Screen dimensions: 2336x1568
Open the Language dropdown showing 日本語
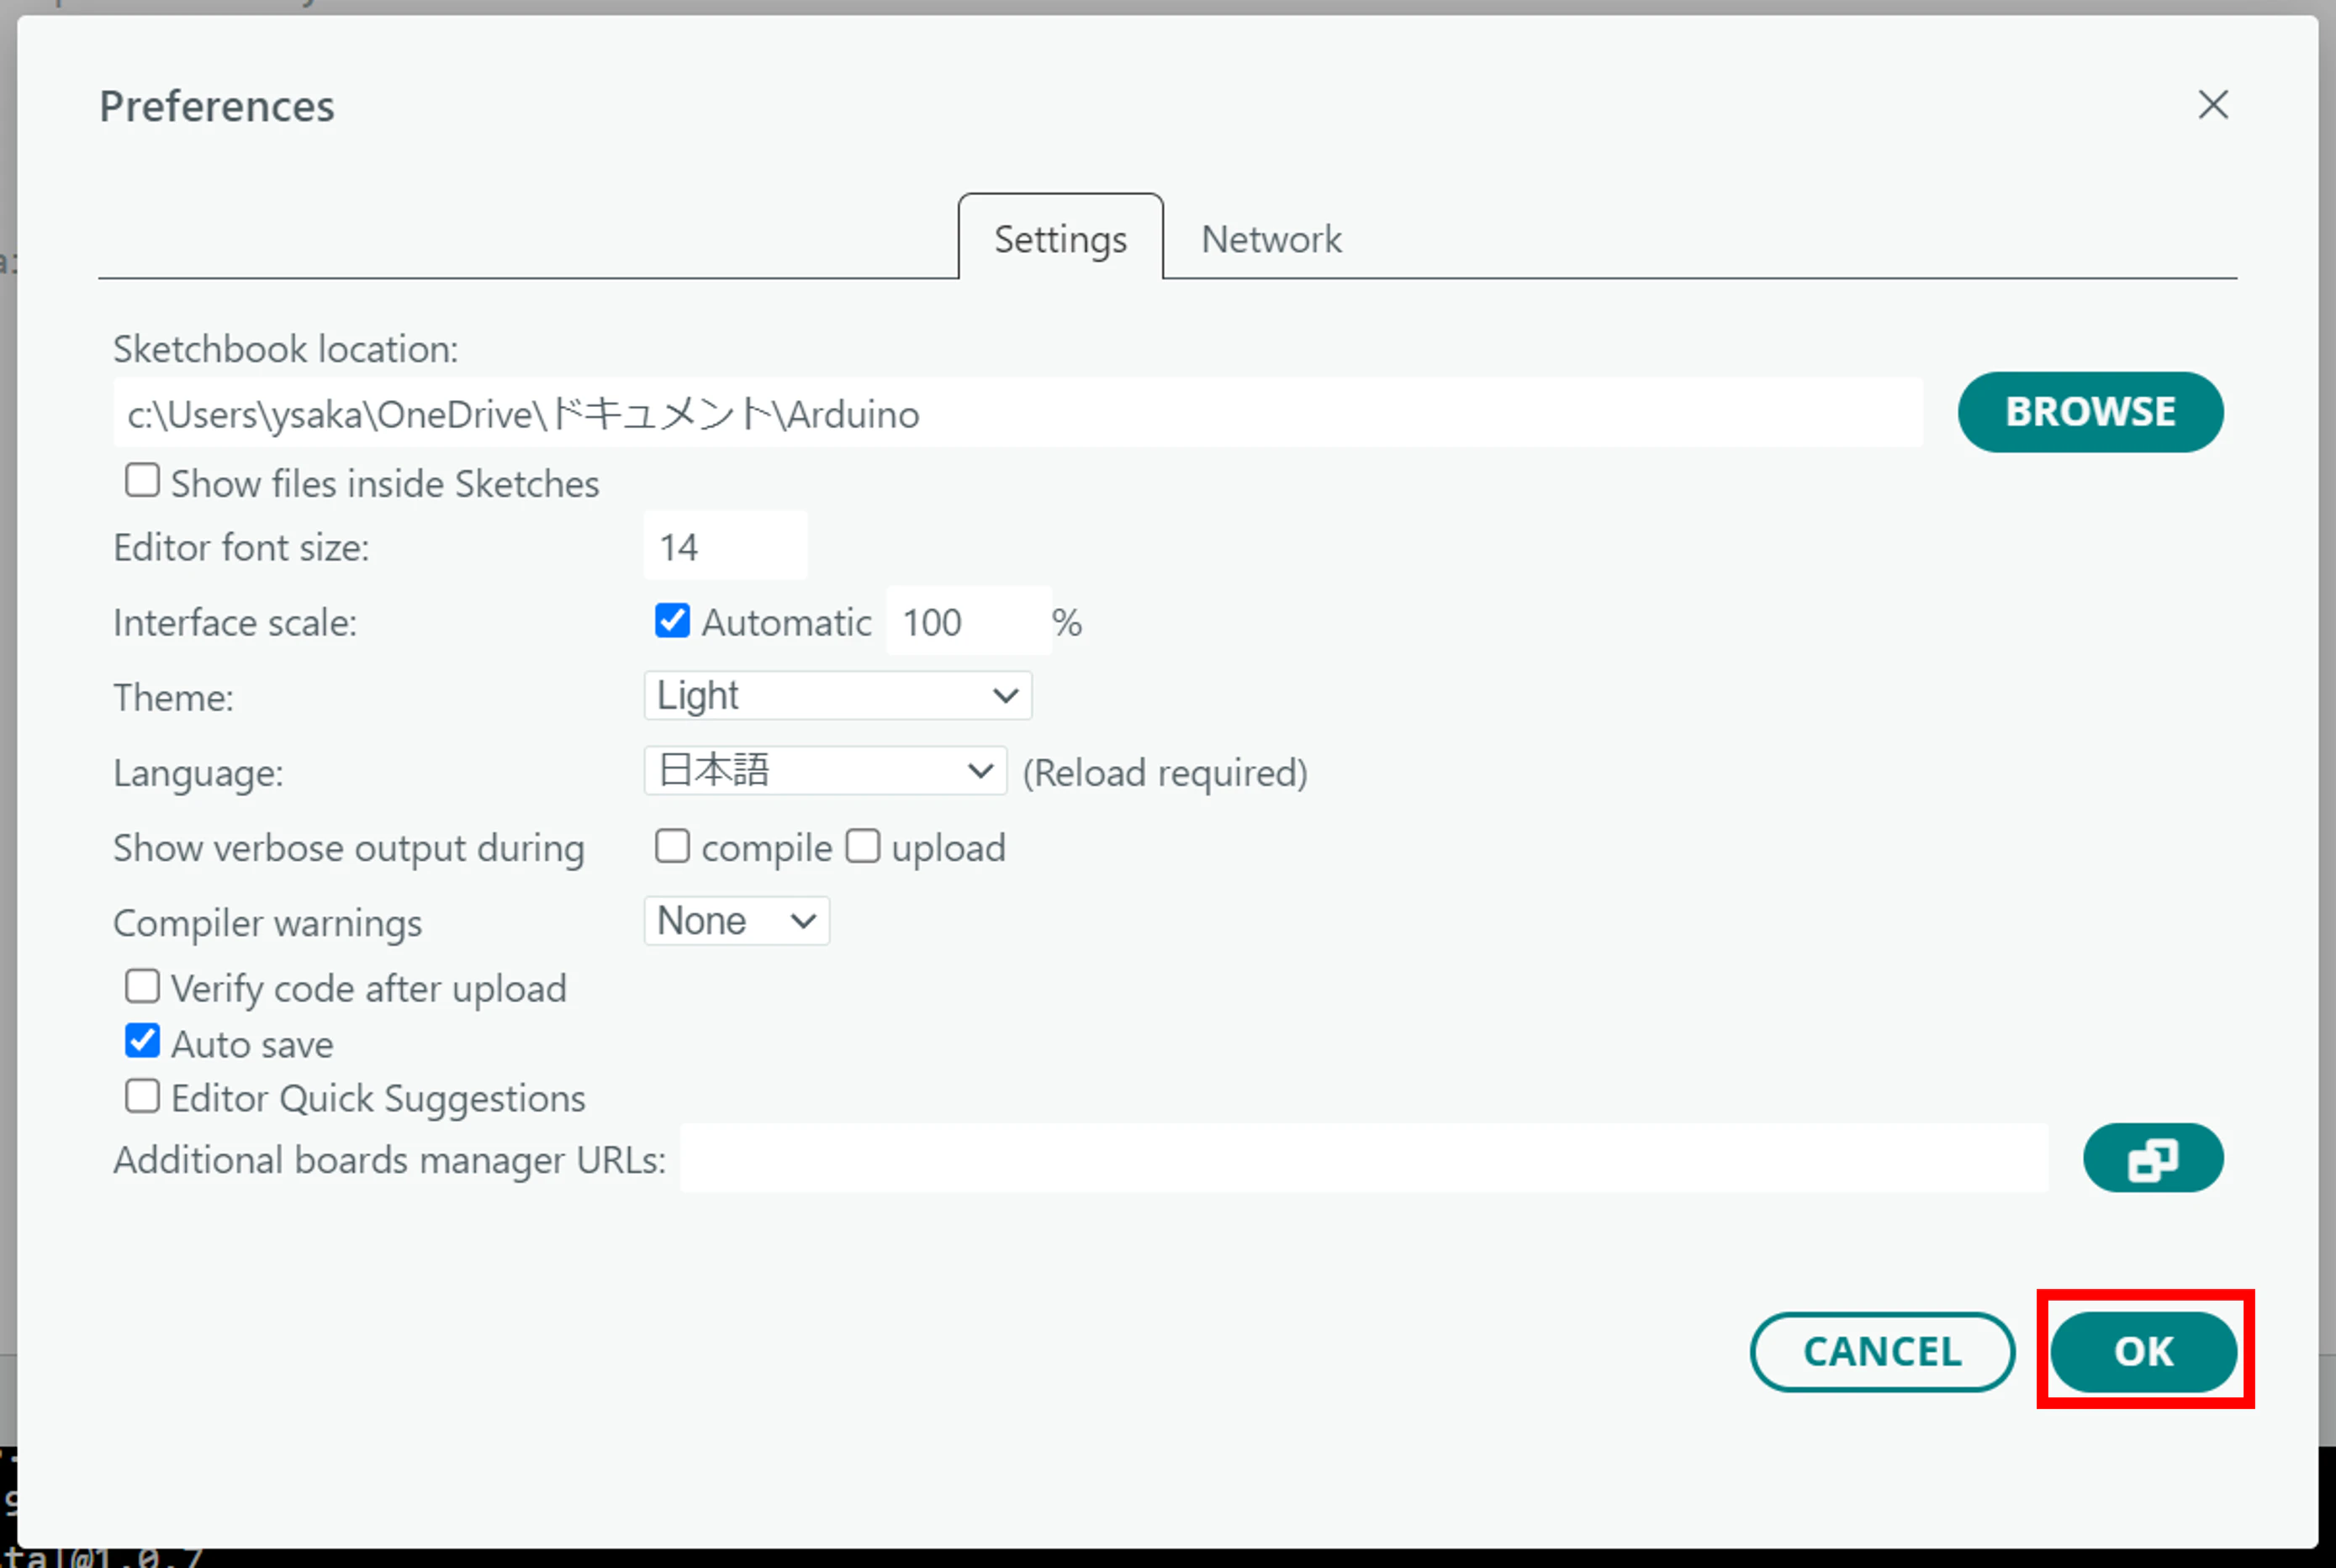point(825,771)
